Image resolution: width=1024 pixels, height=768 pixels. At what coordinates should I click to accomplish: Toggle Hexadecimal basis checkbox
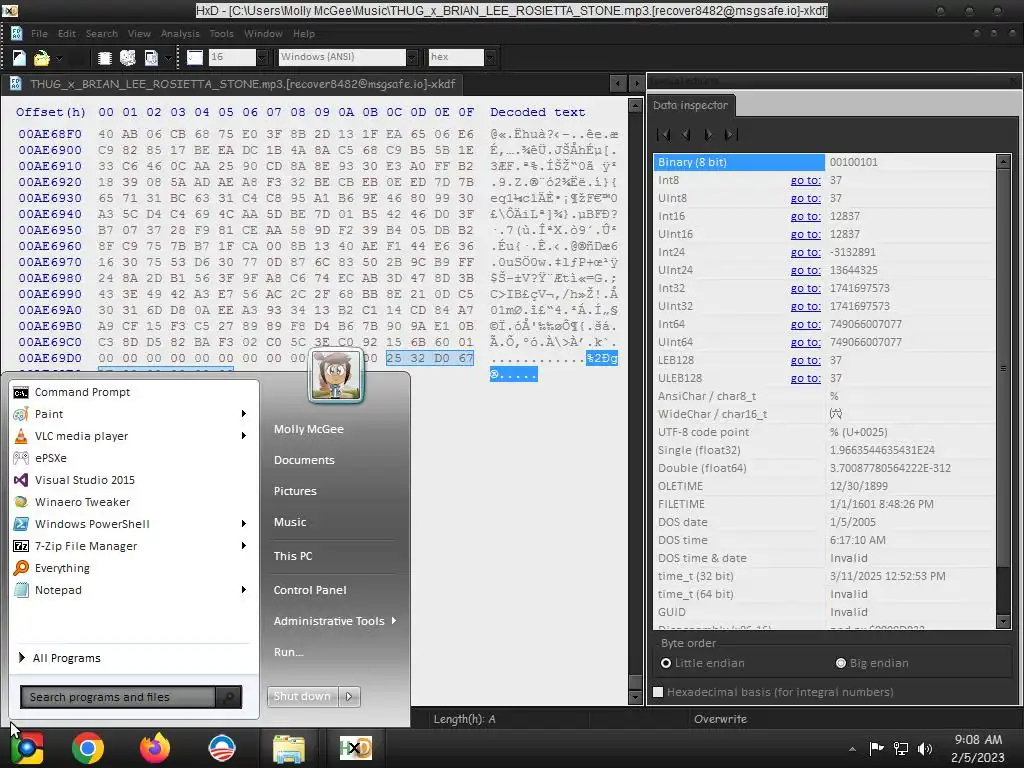click(658, 692)
